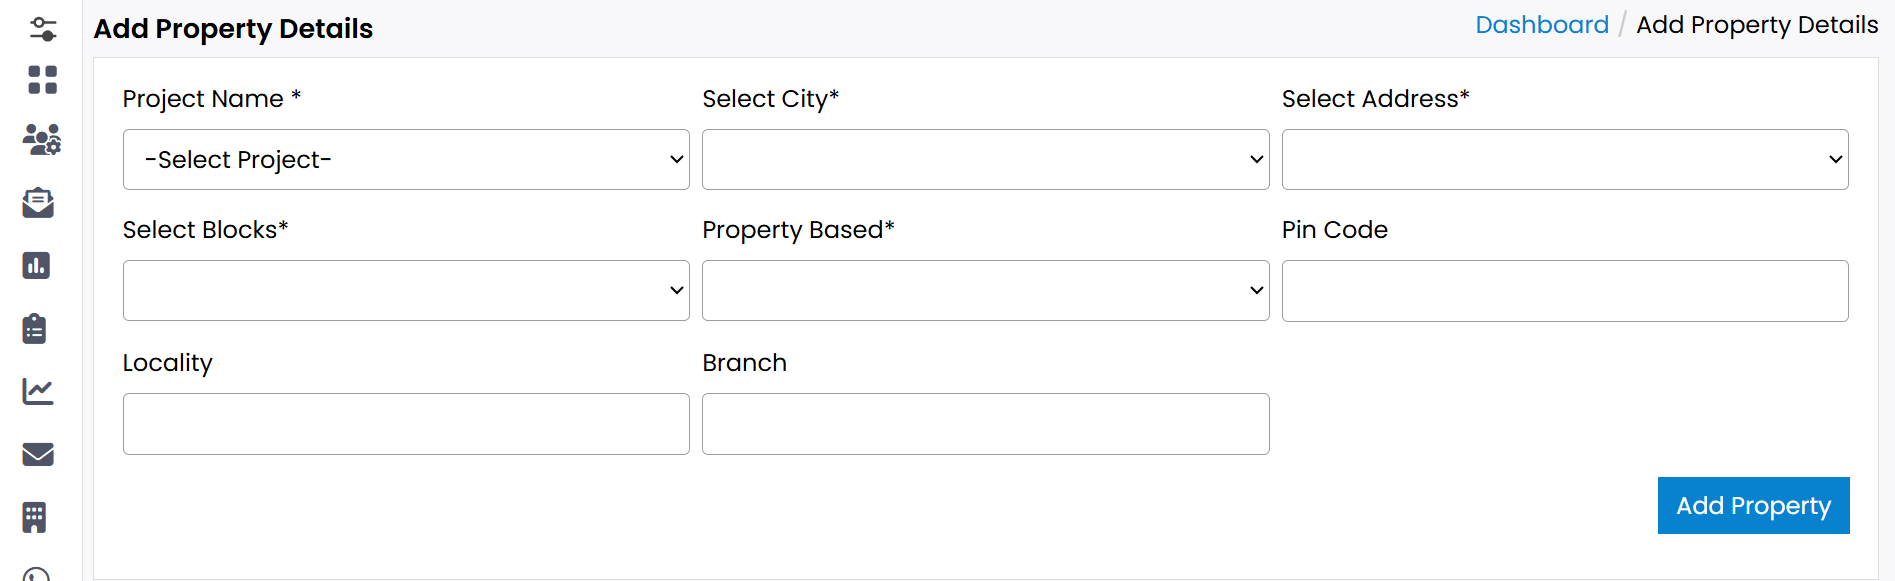Open the inbox message envelope icon
This screenshot has width=1895, height=581.
[x=38, y=203]
